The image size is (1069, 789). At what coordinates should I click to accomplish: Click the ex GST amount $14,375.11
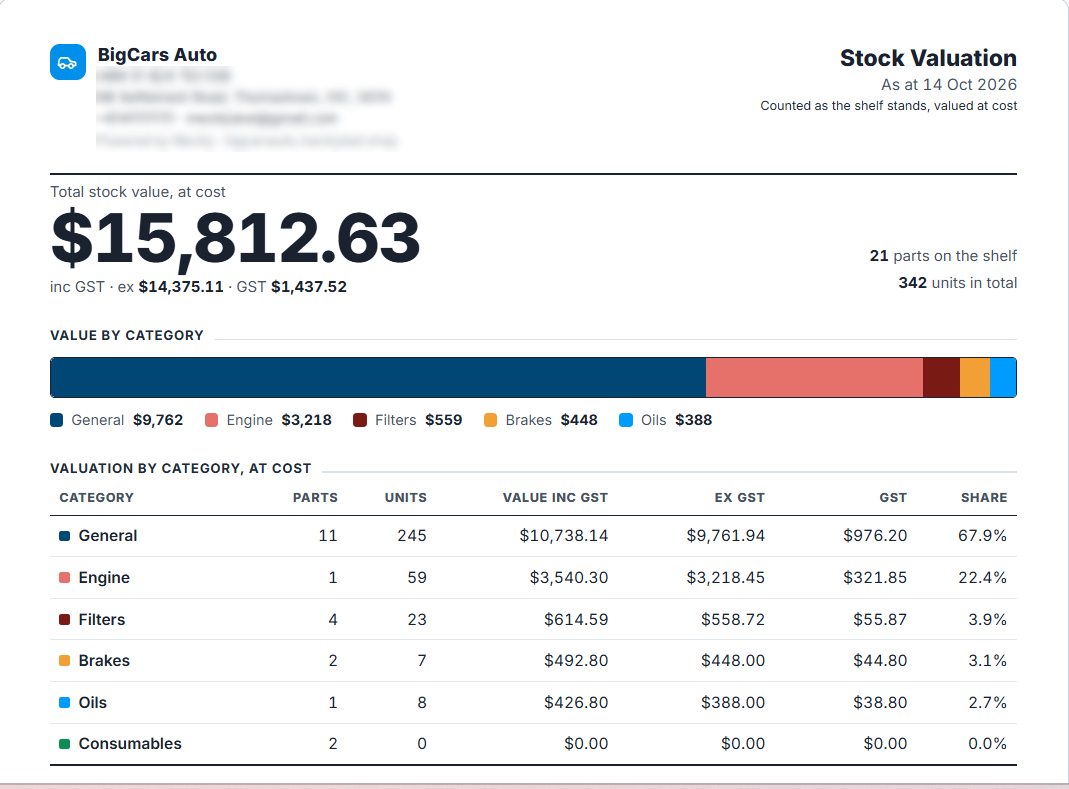[181, 287]
